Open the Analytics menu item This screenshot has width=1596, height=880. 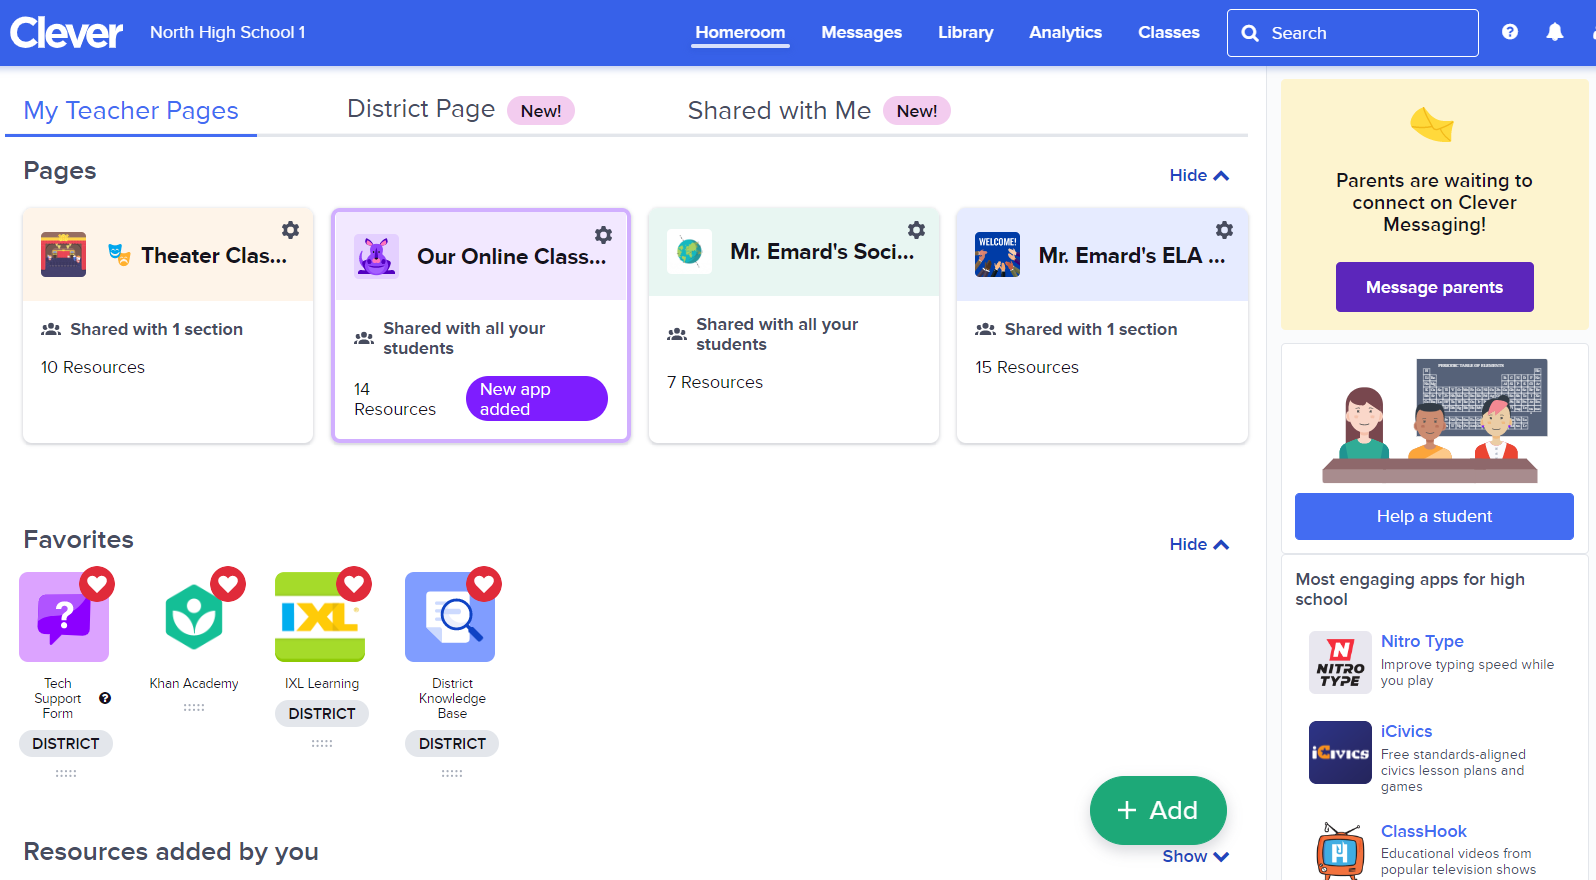(1065, 32)
